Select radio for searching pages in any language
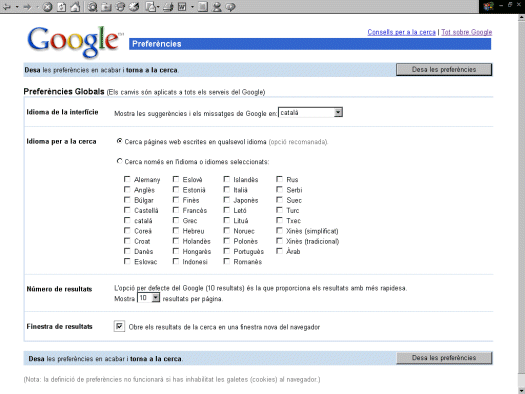525x394 pixels. click(x=119, y=141)
